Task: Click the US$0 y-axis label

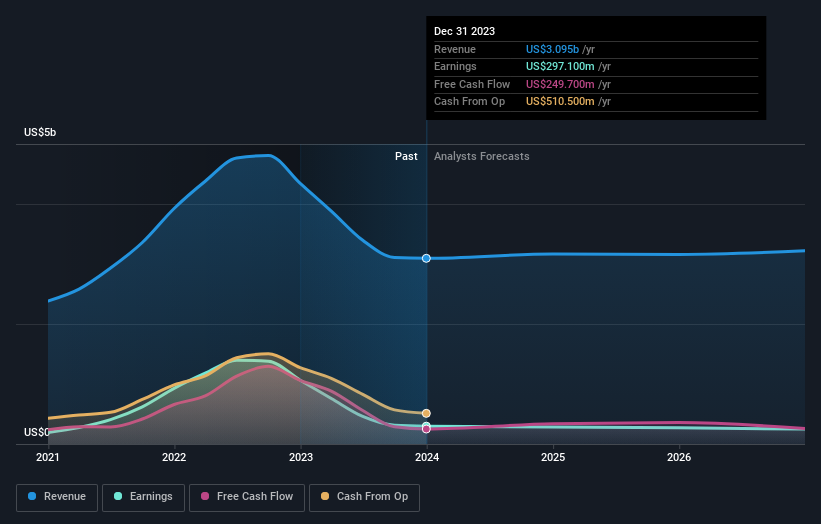Action: point(36,432)
